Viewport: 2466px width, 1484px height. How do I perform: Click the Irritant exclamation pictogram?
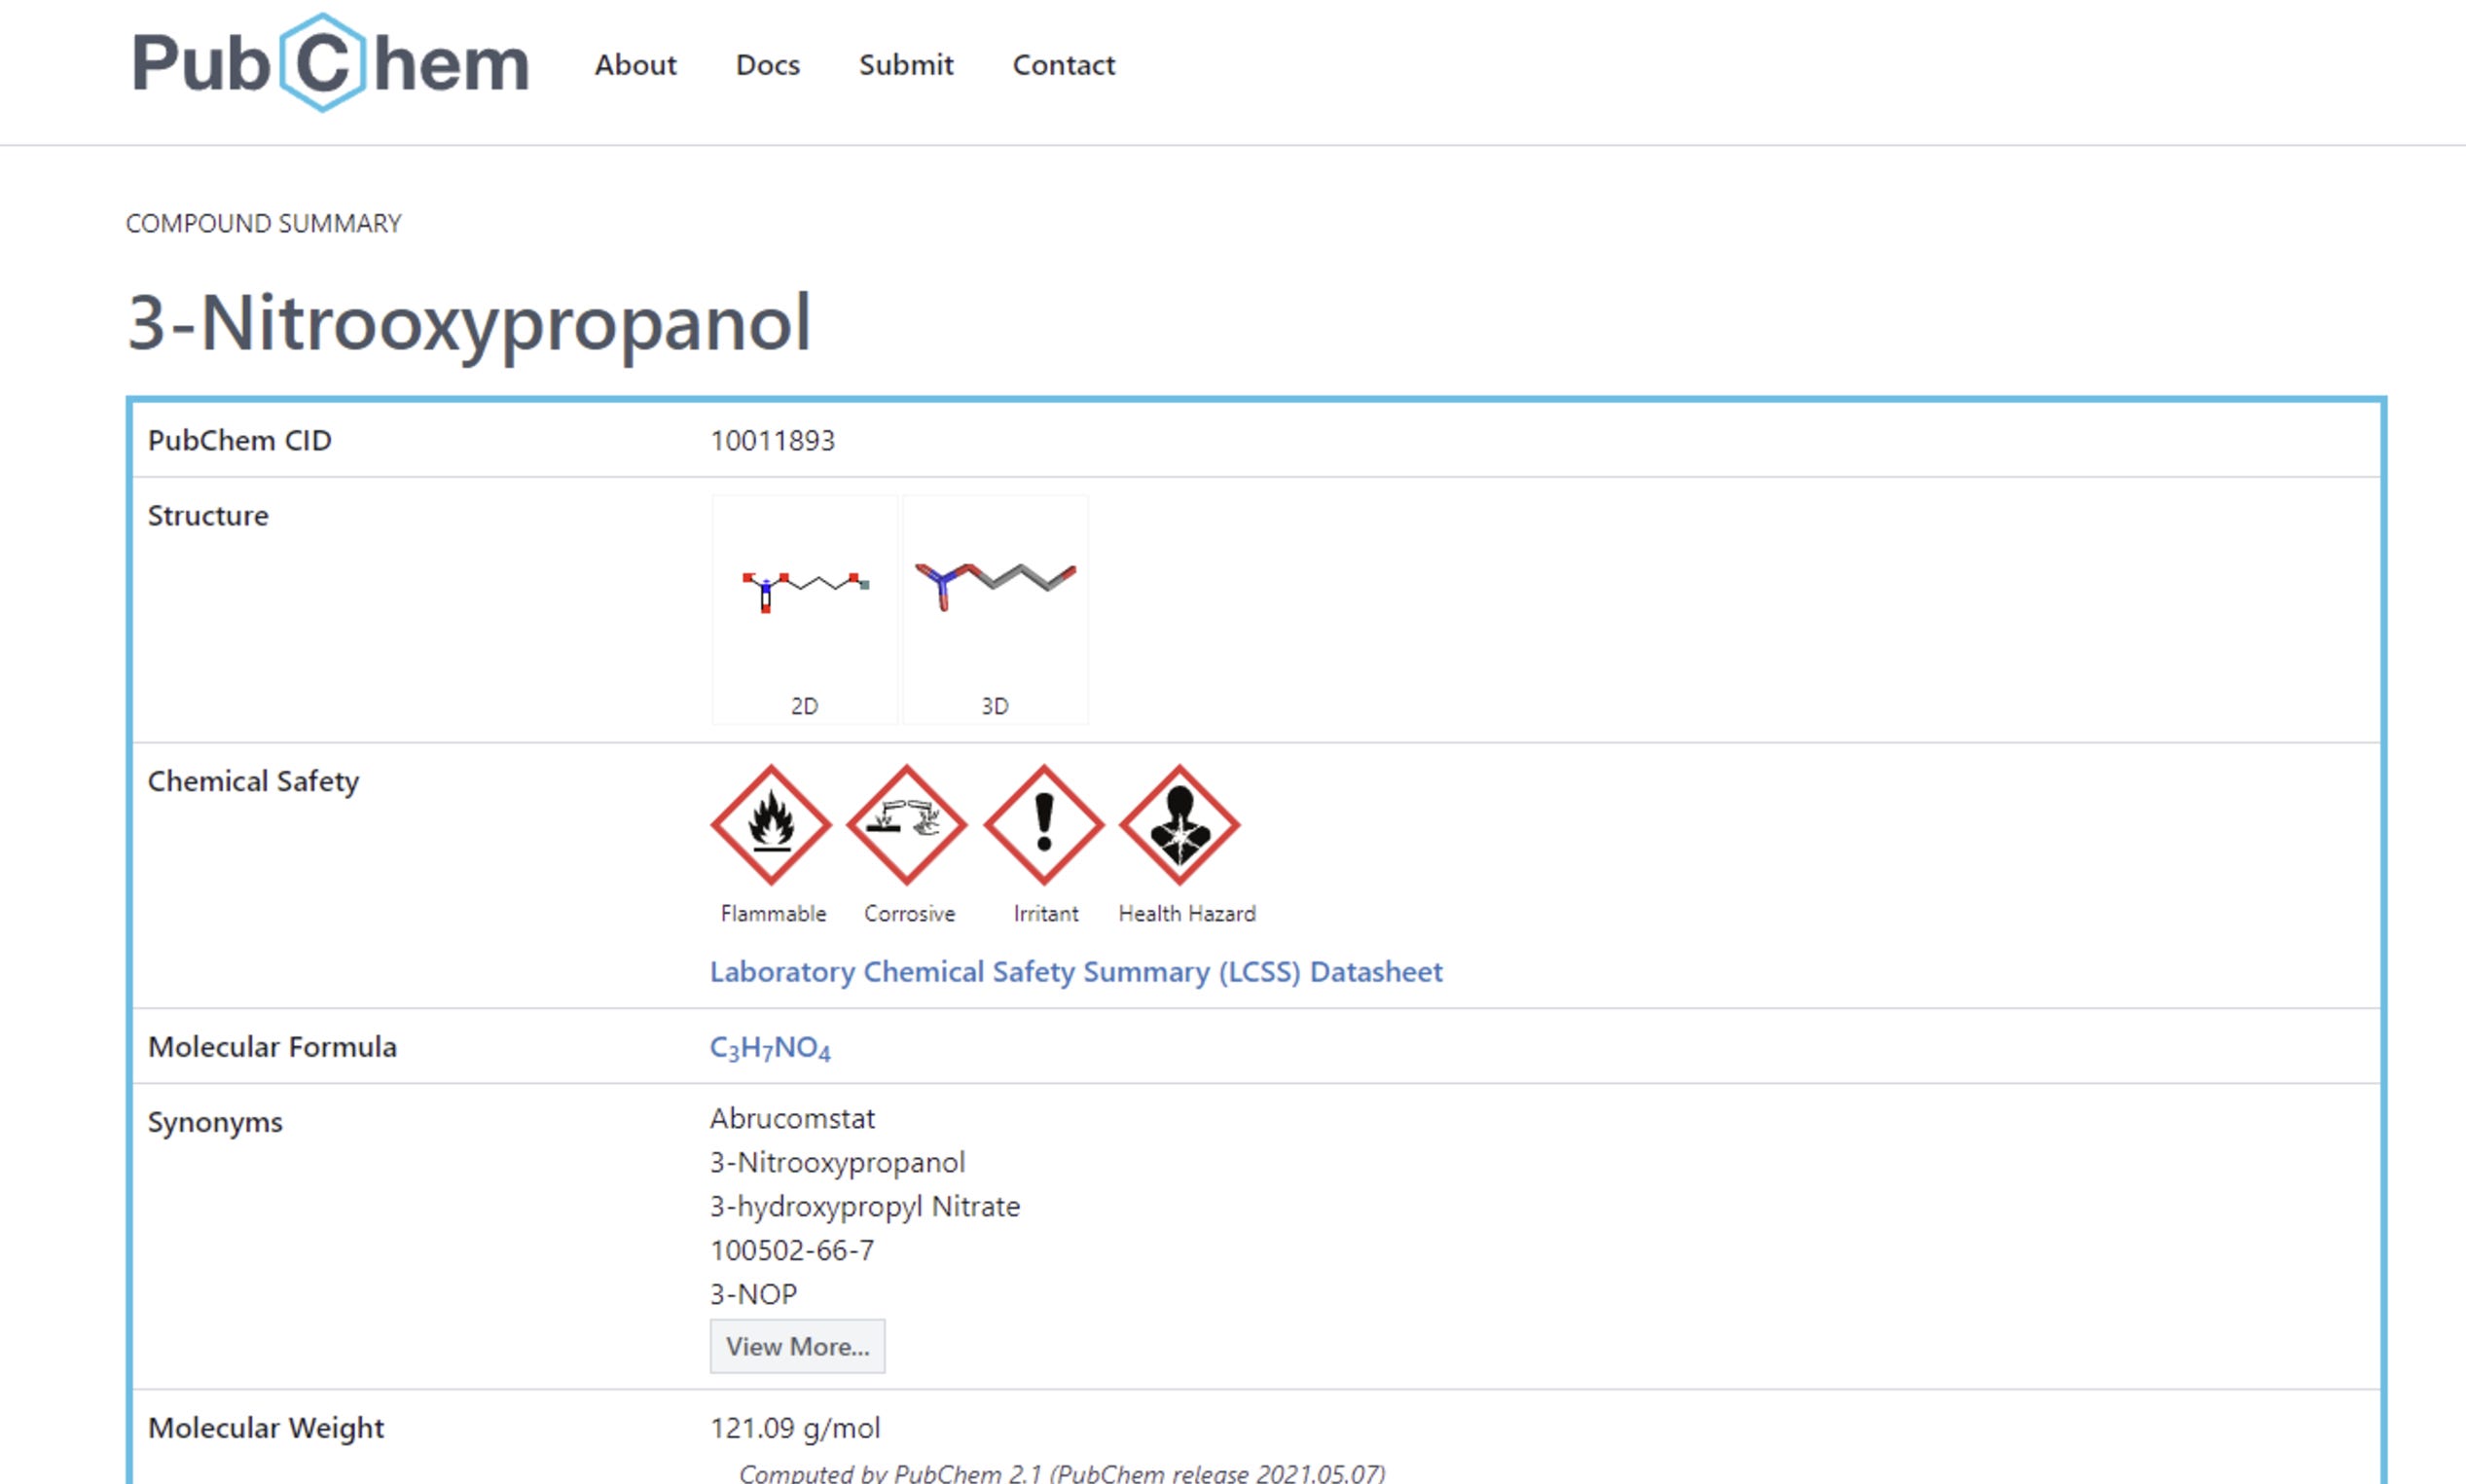pyautogui.click(x=1044, y=825)
